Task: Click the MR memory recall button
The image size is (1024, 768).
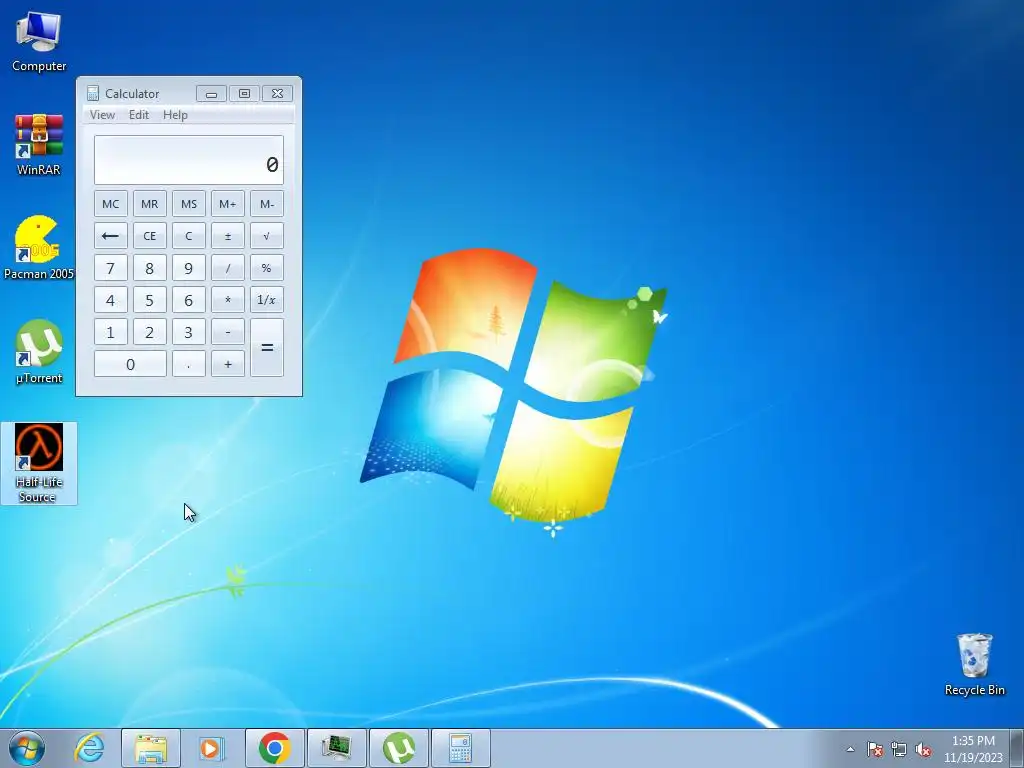Action: pos(150,204)
